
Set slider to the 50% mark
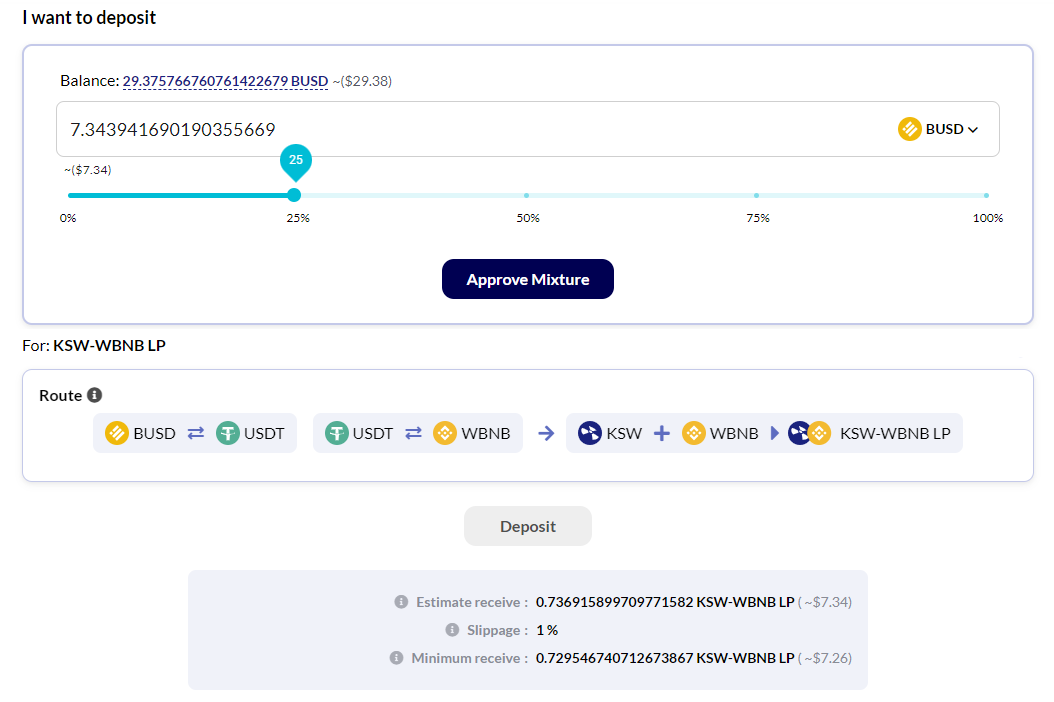pyautogui.click(x=526, y=195)
